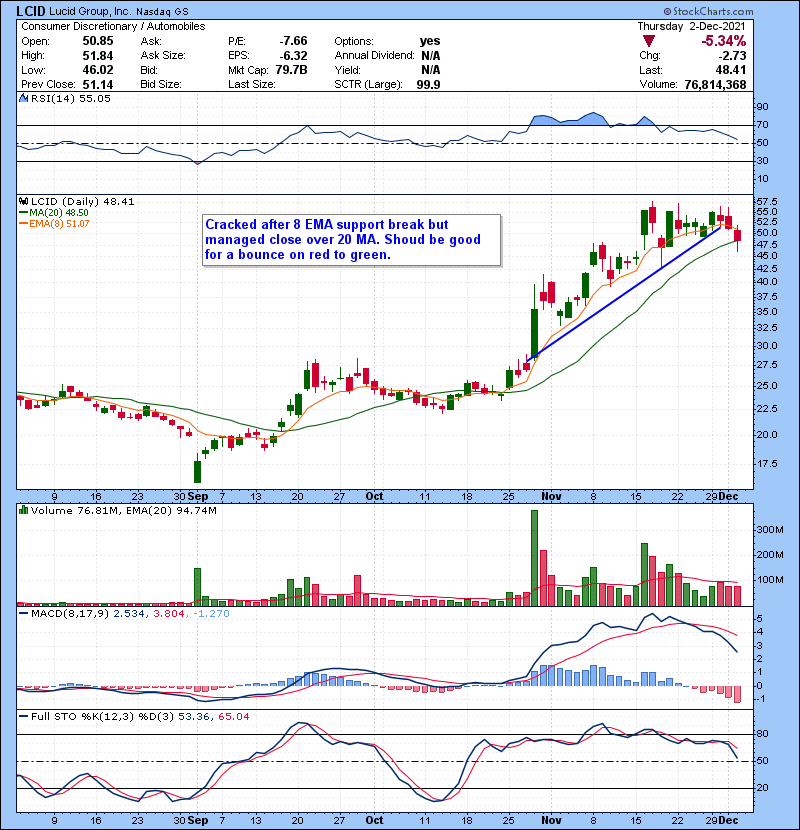The width and height of the screenshot is (800, 830).
Task: Click the Nasdaq GS exchange label
Action: (162, 12)
